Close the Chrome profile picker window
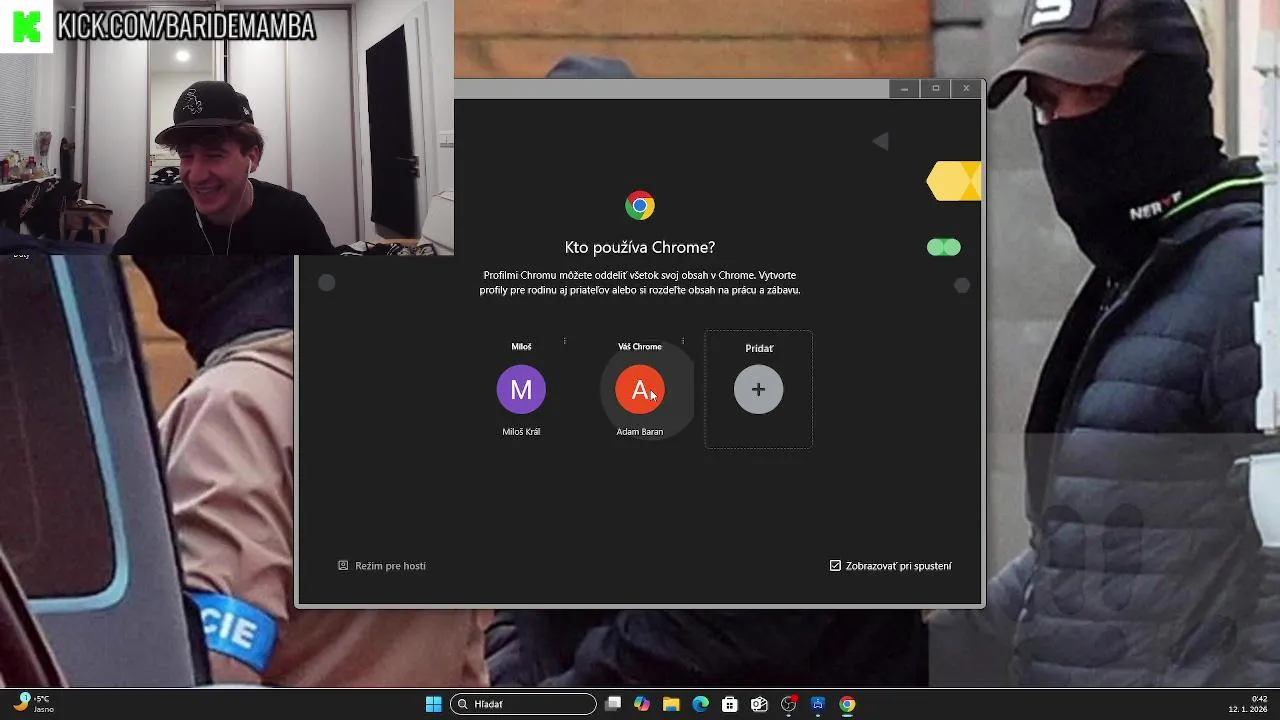Screen dimensions: 1280x720 [966, 88]
